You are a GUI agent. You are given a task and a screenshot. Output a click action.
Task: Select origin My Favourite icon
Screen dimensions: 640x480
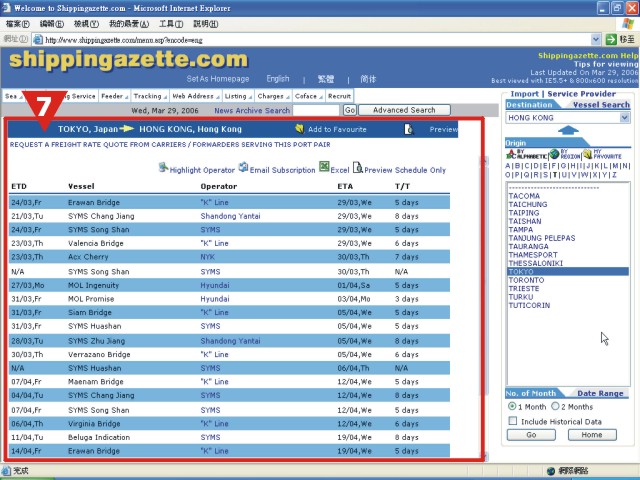point(587,154)
